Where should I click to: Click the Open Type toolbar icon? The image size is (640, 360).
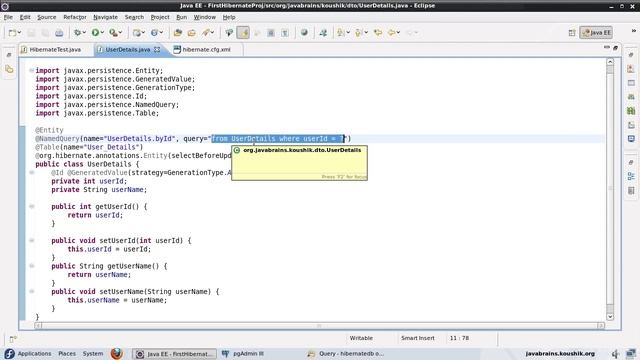(x=178, y=33)
